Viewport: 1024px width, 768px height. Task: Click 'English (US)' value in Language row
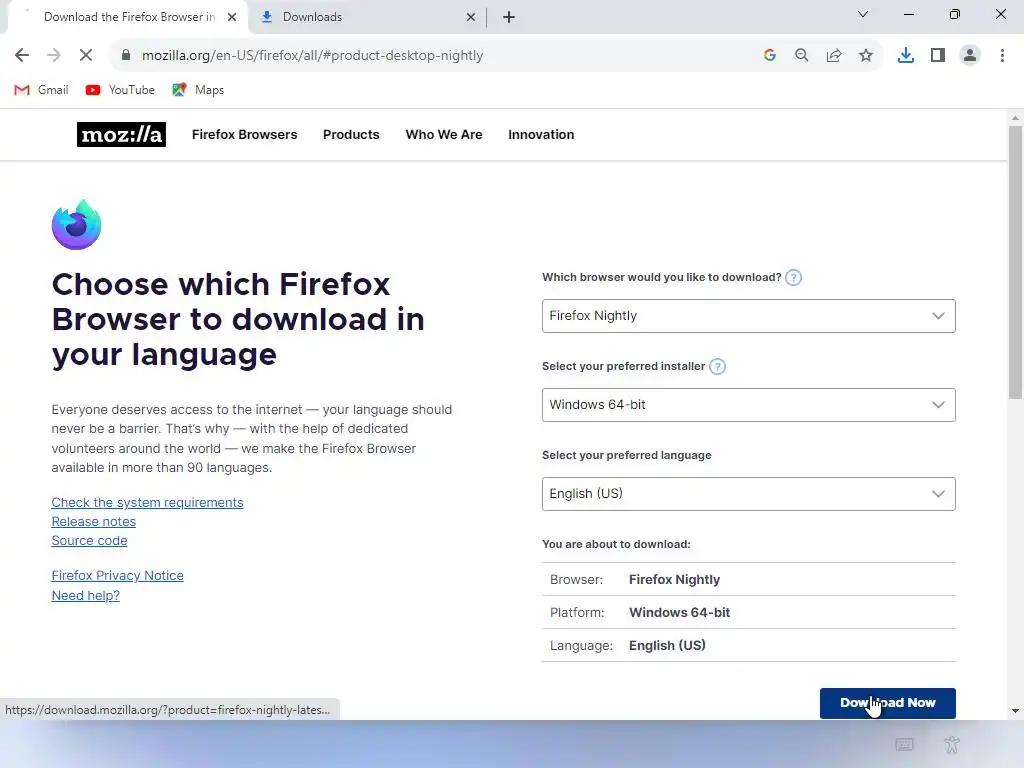point(667,646)
